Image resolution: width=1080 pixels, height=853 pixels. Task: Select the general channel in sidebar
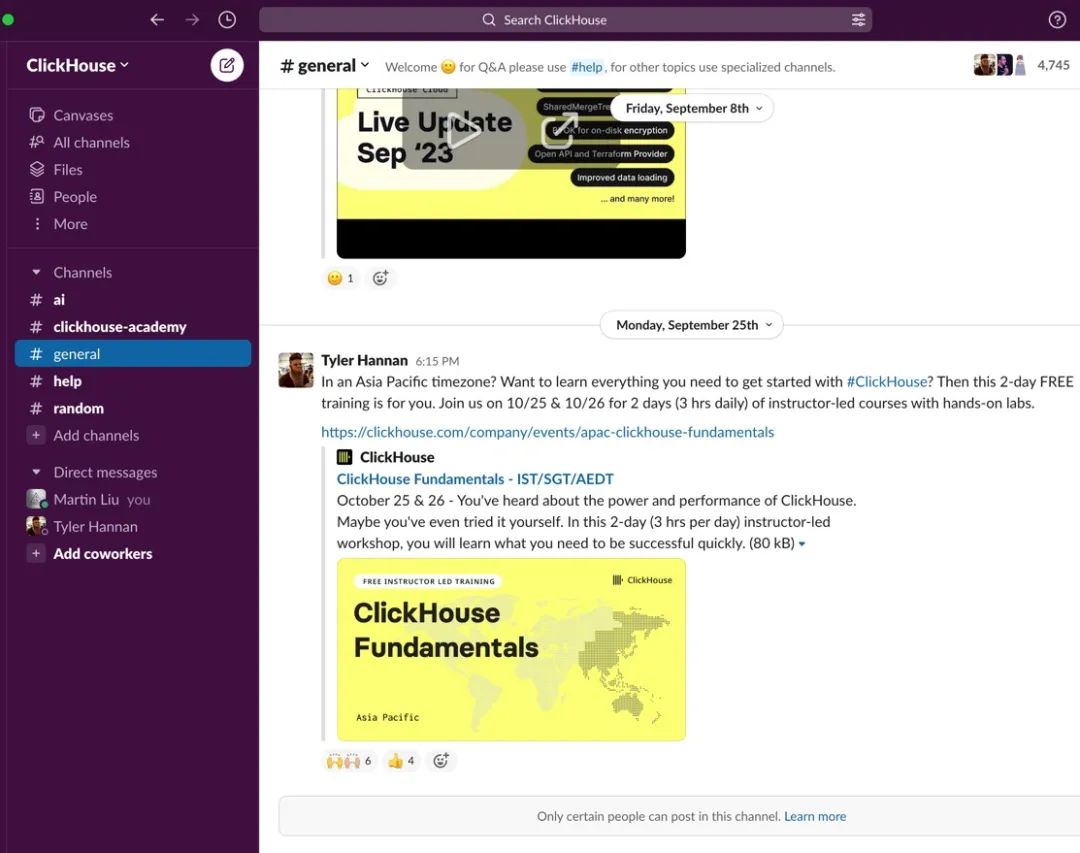coord(132,353)
